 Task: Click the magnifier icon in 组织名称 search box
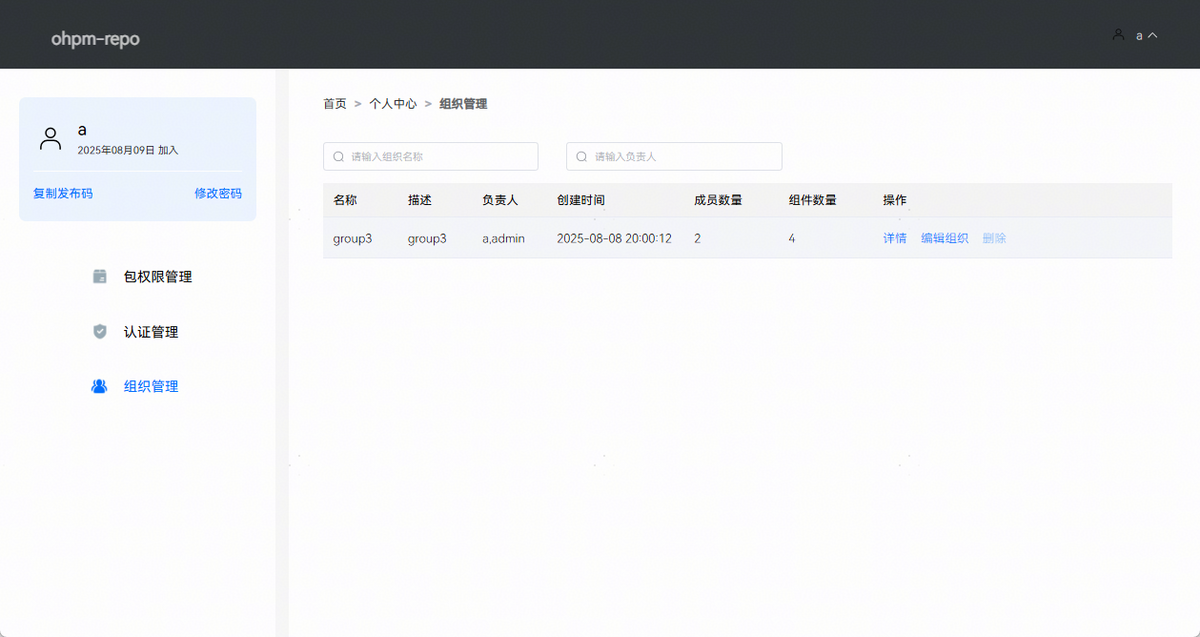tap(339, 157)
